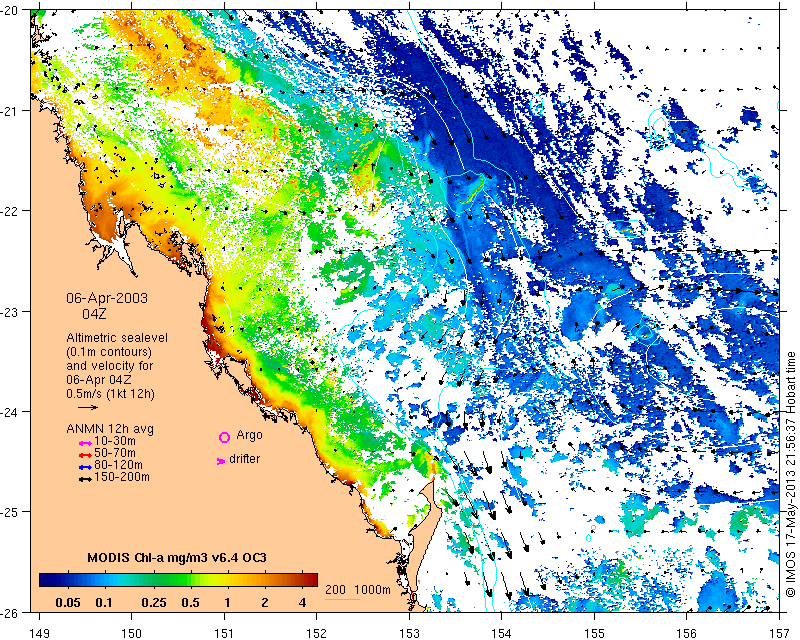Click the 'drifter' legend label
The width and height of the screenshot is (800, 640).
click(244, 459)
